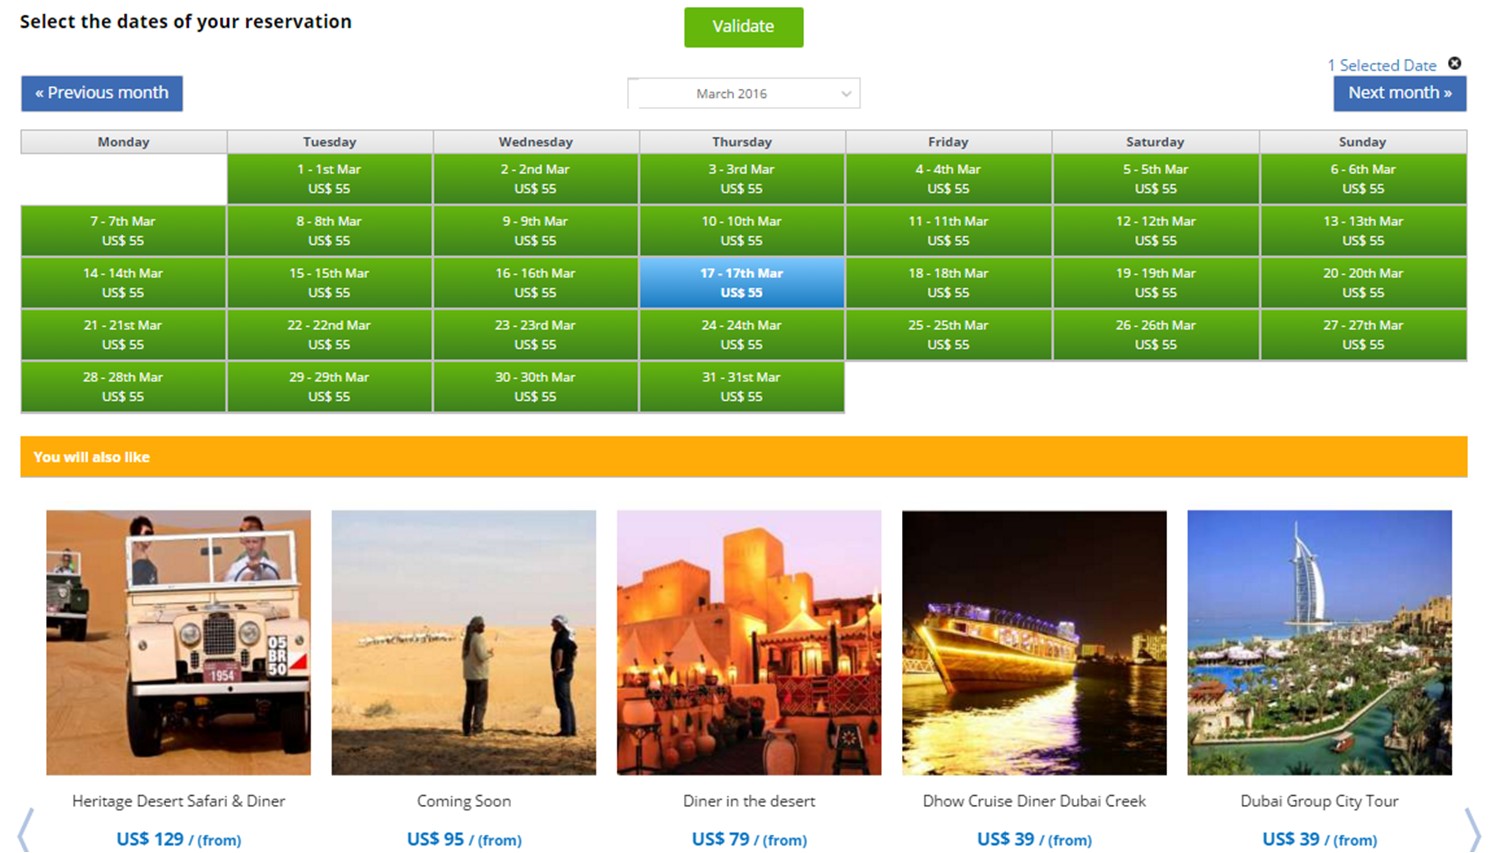Click Dhow Cruise Diner Dubai Creek title
1502x853 pixels.
[1034, 801]
